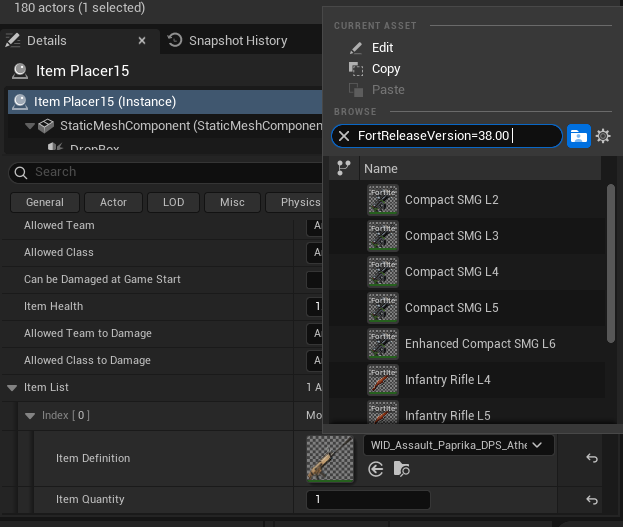Select Compact SMG L4 asset
Viewport: 623px width, 527px height.
[x=467, y=272]
